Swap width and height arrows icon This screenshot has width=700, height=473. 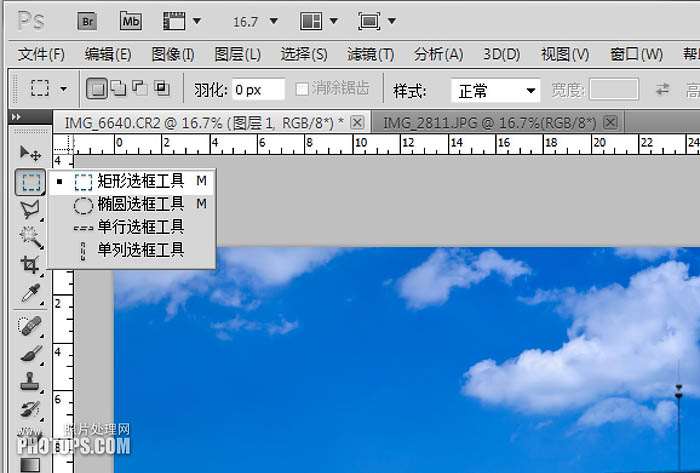point(663,89)
